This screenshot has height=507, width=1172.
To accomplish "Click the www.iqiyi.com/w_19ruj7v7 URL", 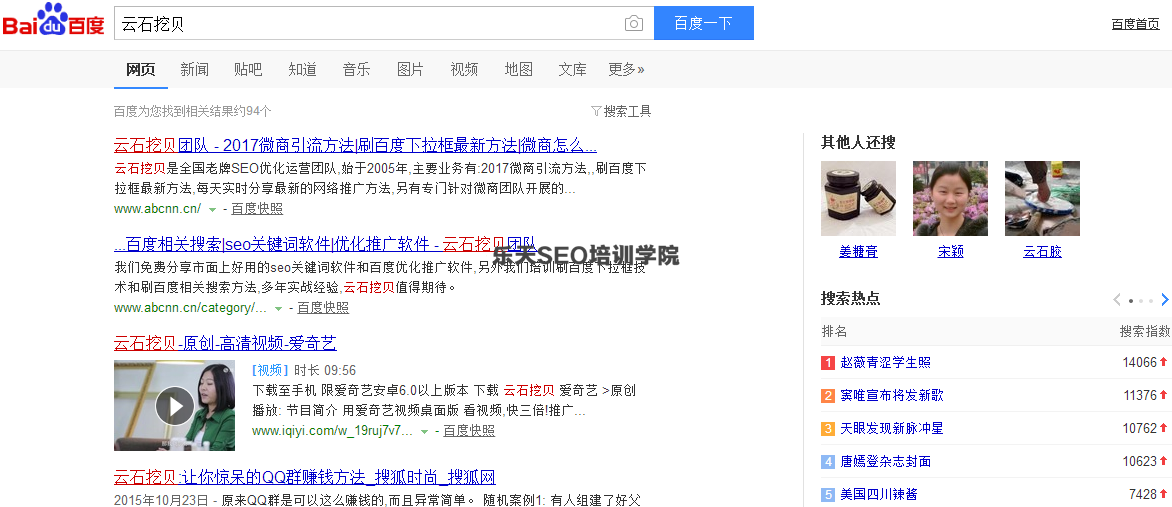I will point(332,431).
